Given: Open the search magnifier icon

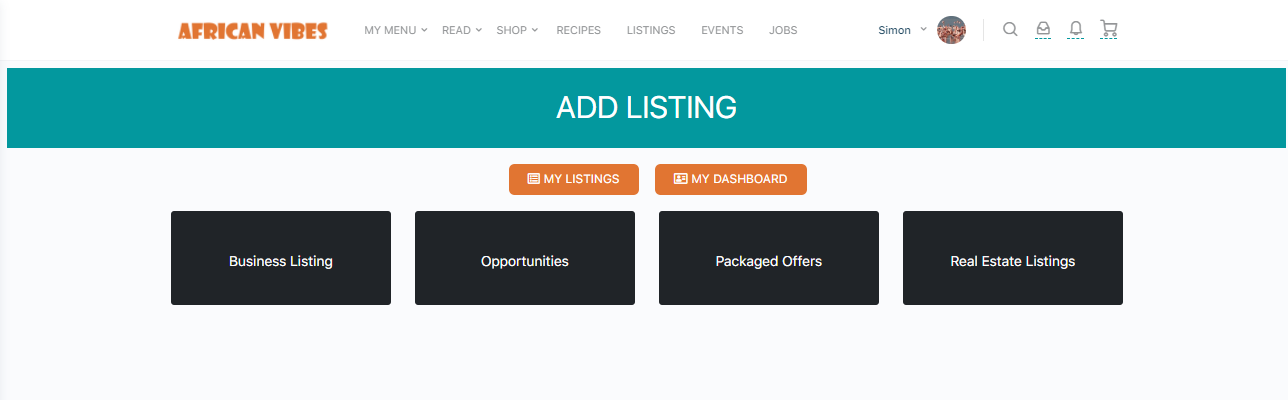Looking at the screenshot, I should pos(1010,29).
